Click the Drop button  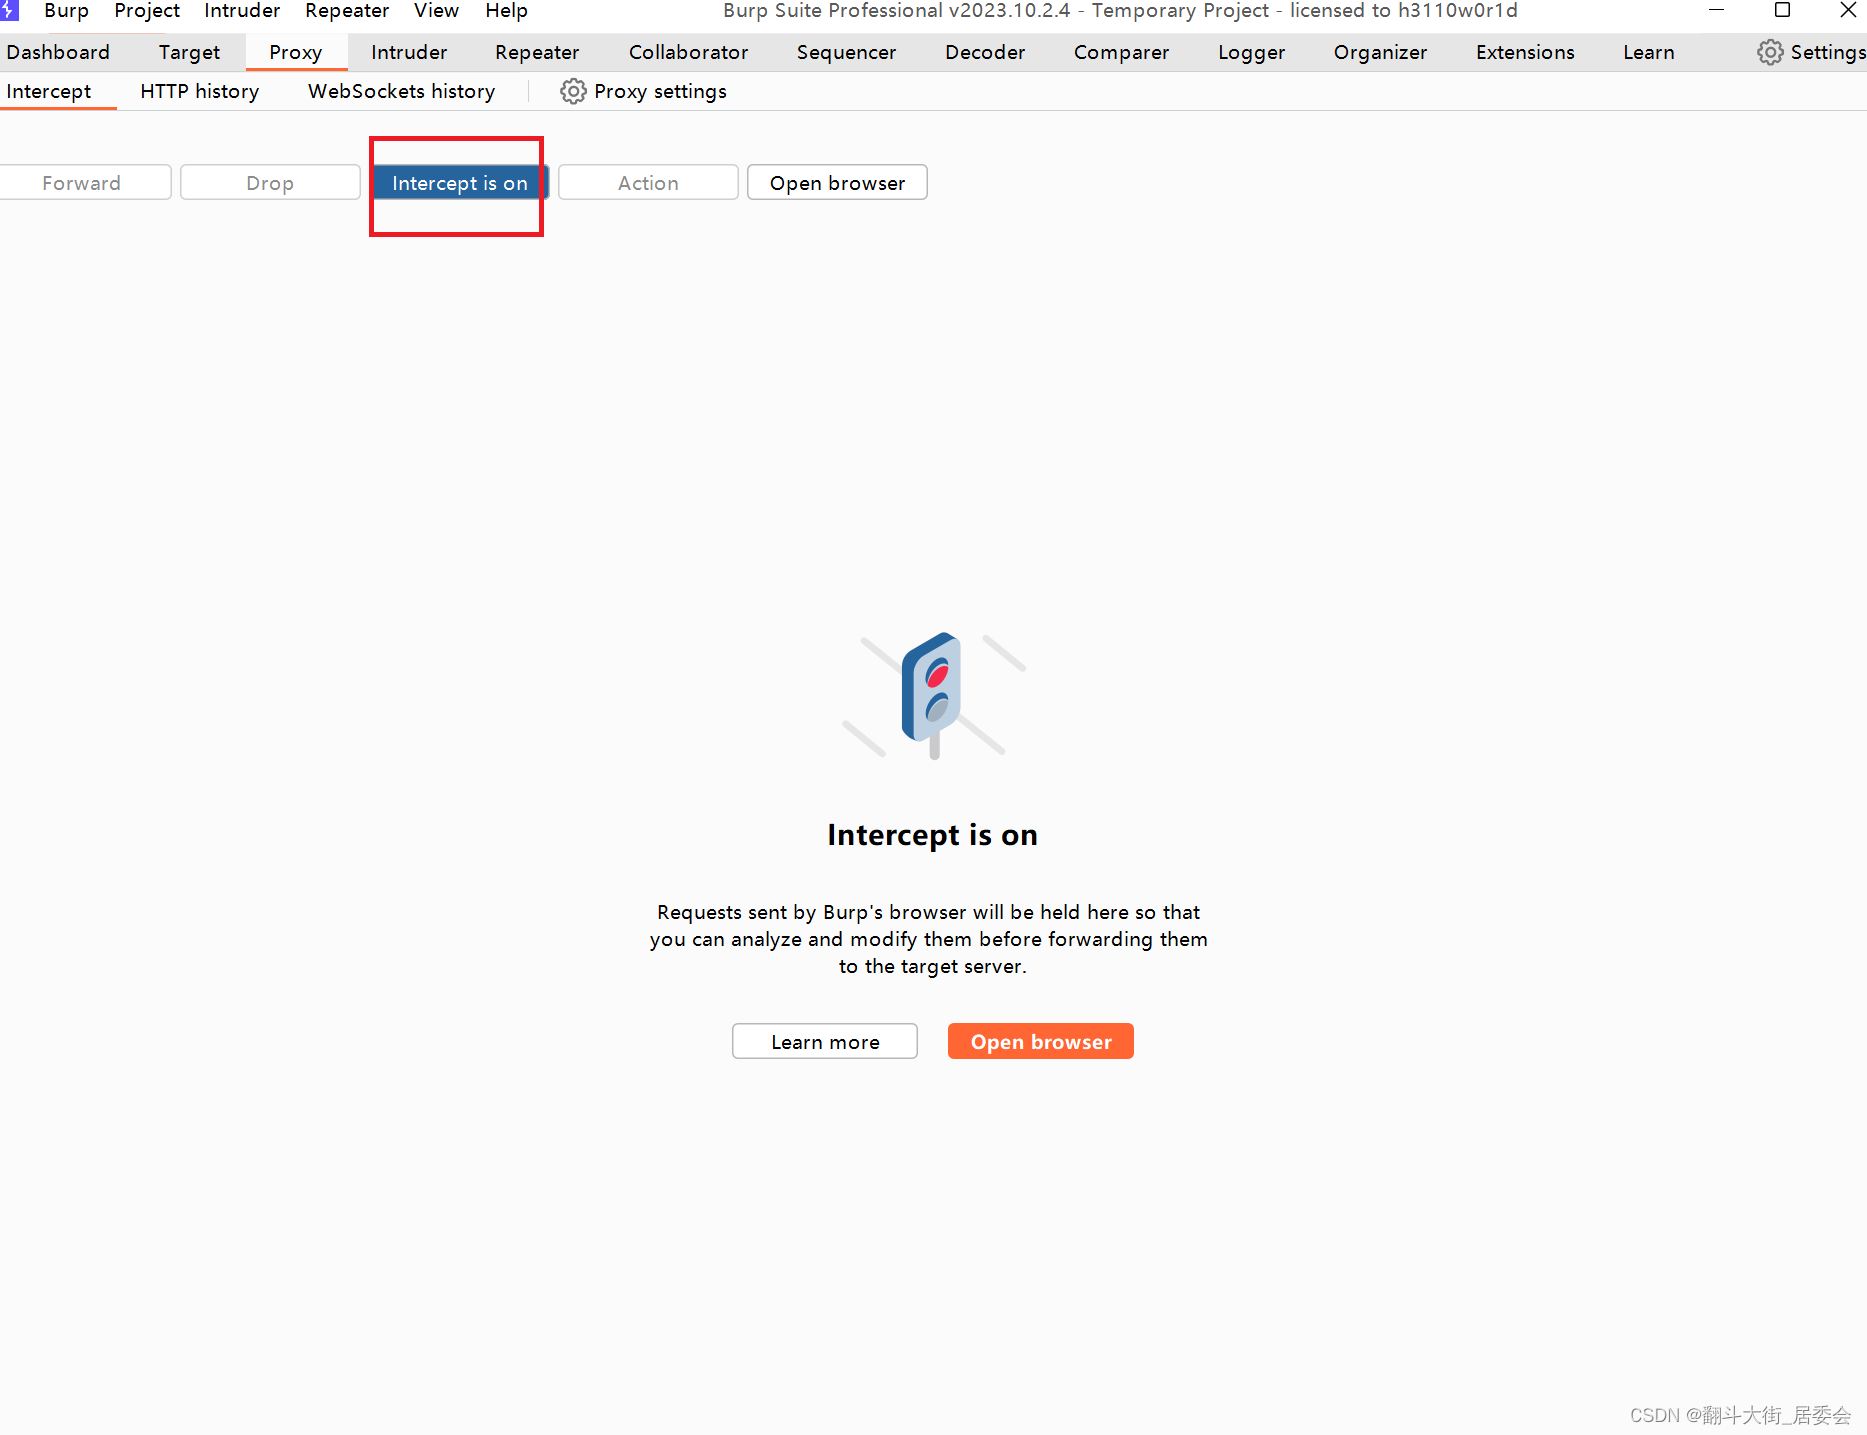tap(270, 183)
